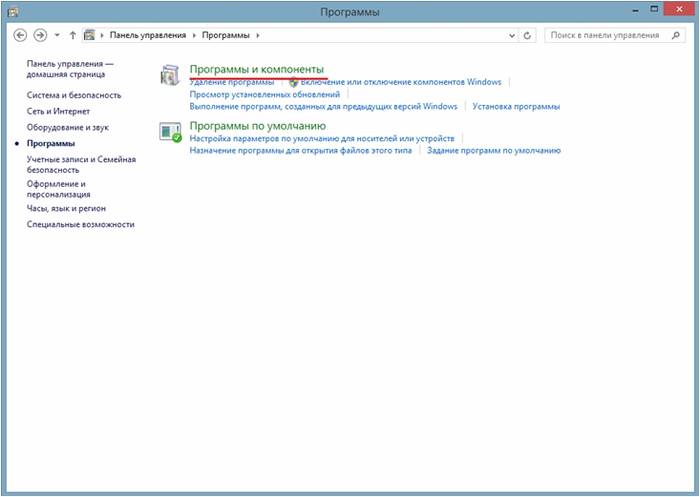Select Программы in the sidebar
Viewport: 700px width, 497px height.
tap(51, 143)
